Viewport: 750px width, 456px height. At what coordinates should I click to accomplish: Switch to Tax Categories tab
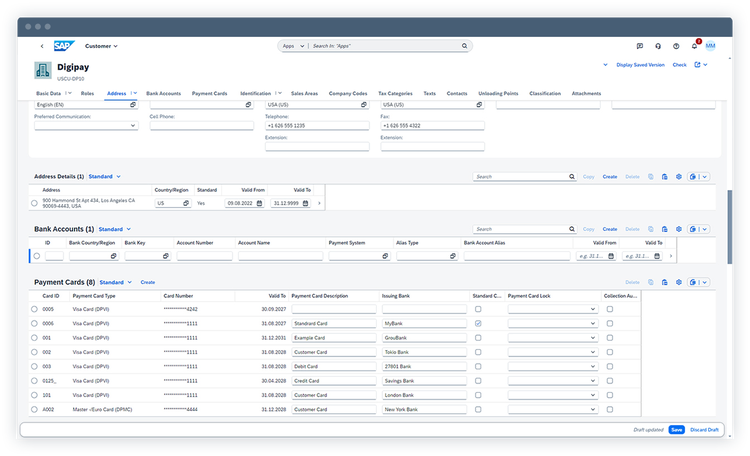(395, 93)
